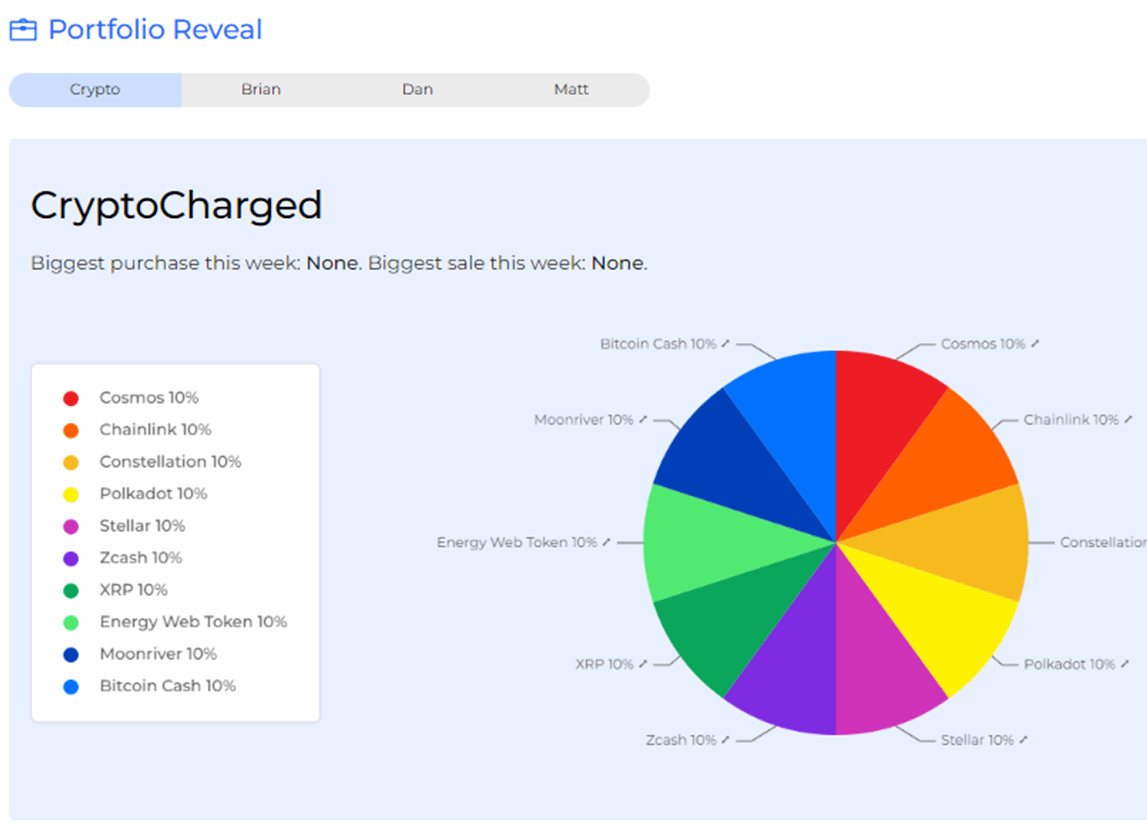The image size is (1147, 836).
Task: Click the red Cosmos legend dot
Action: 71,399
